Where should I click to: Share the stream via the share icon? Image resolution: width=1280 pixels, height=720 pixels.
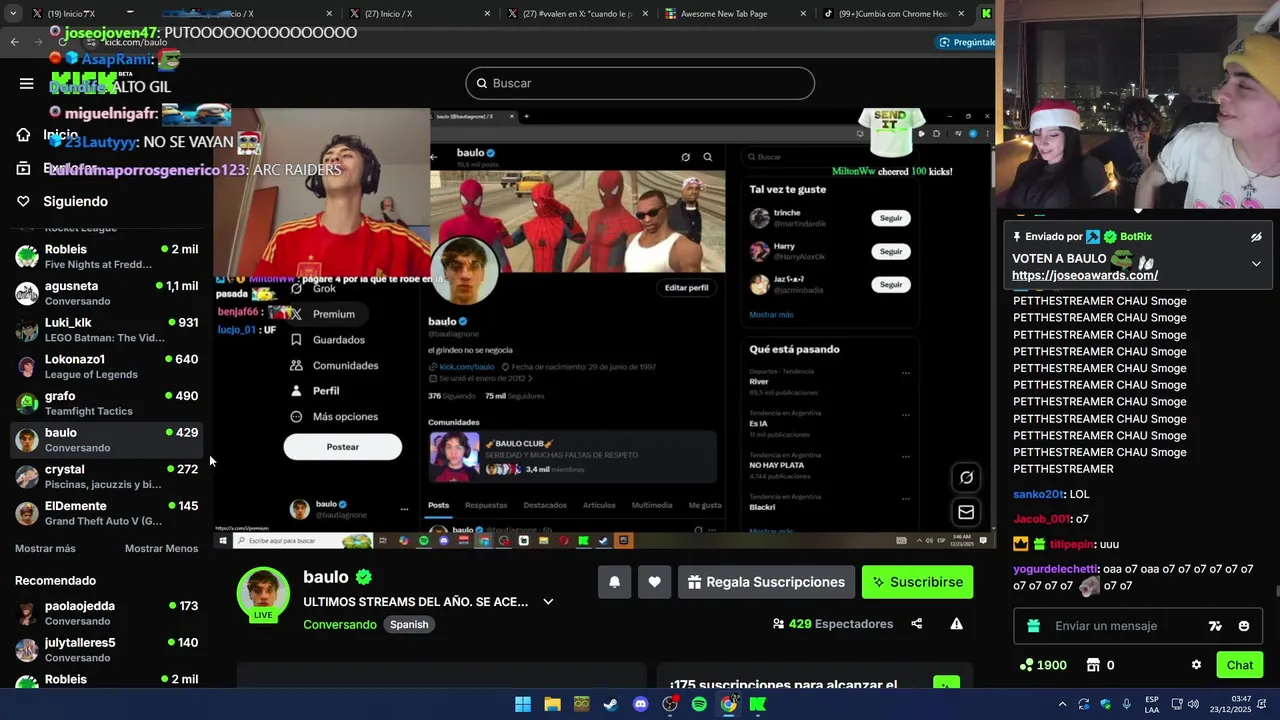(917, 624)
